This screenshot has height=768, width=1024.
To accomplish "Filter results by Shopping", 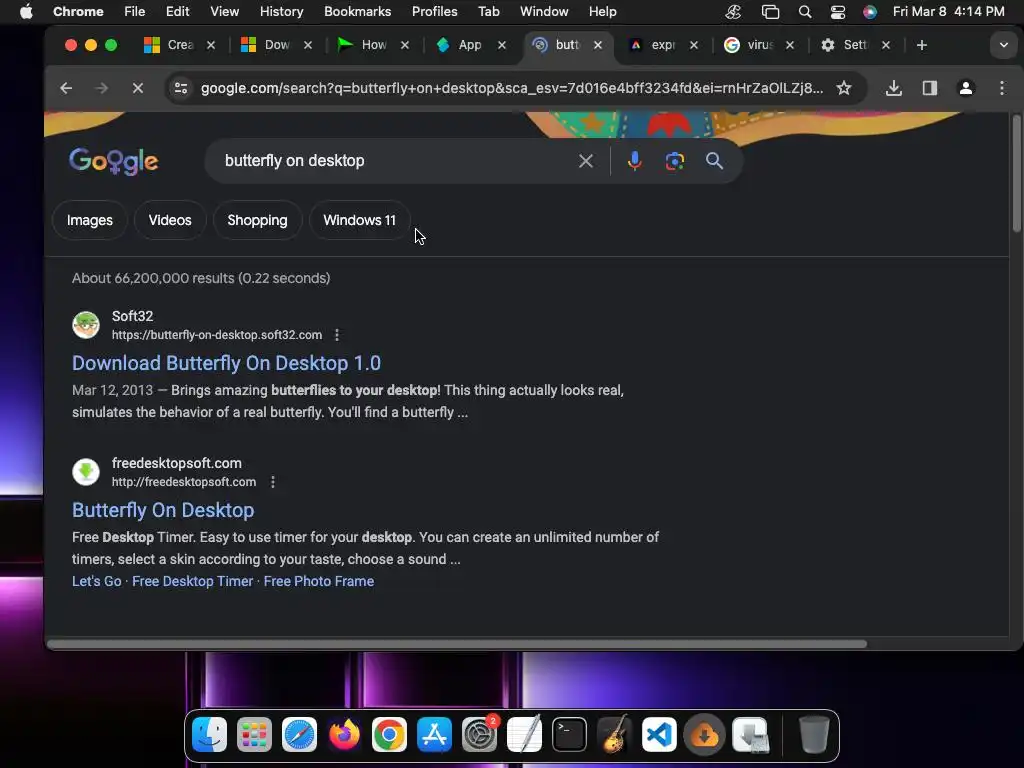I will click(257, 220).
